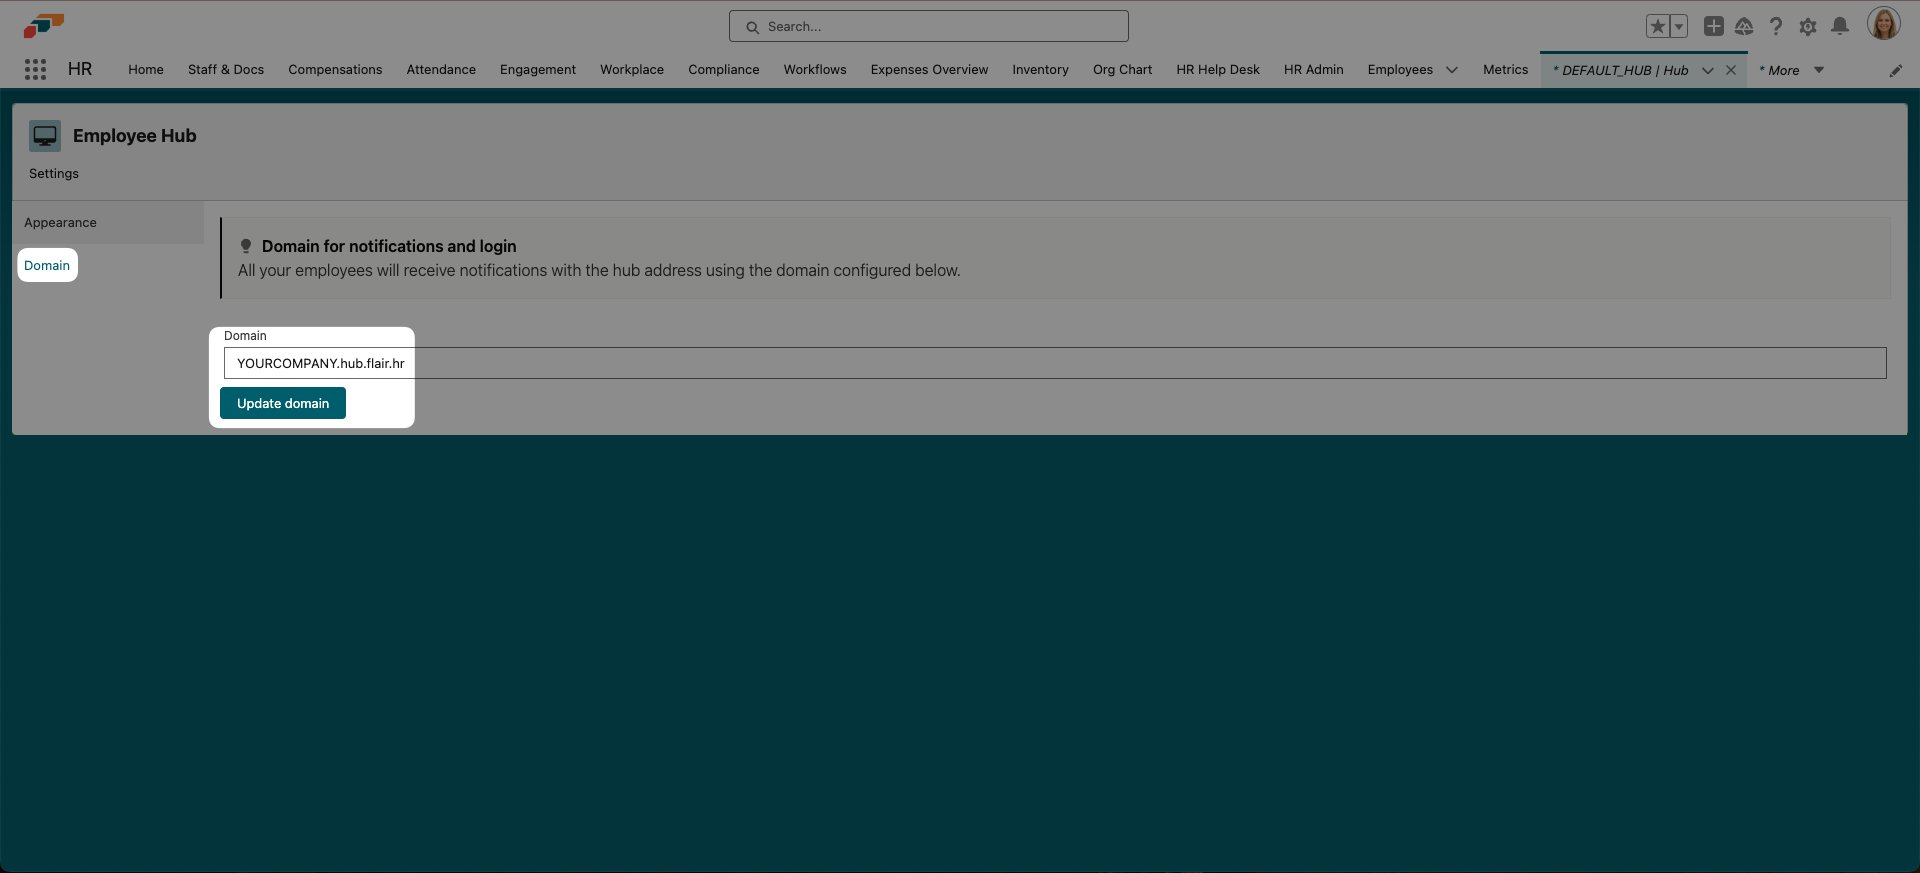
Task: Click the favorites star icon
Action: pos(1658,27)
